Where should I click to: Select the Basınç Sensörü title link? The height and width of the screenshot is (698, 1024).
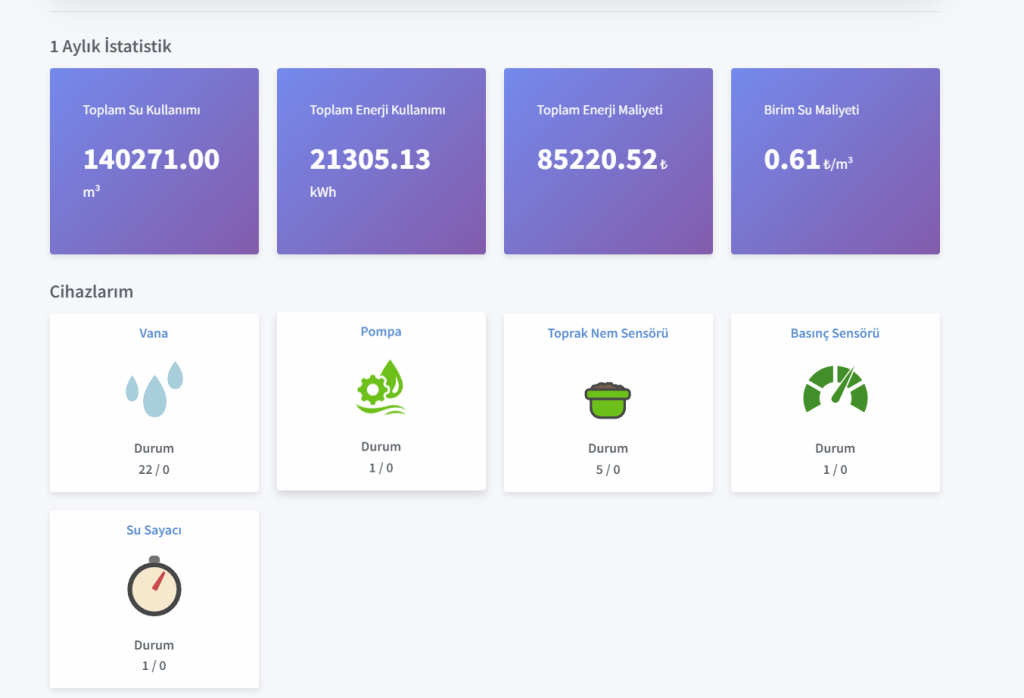tap(835, 333)
